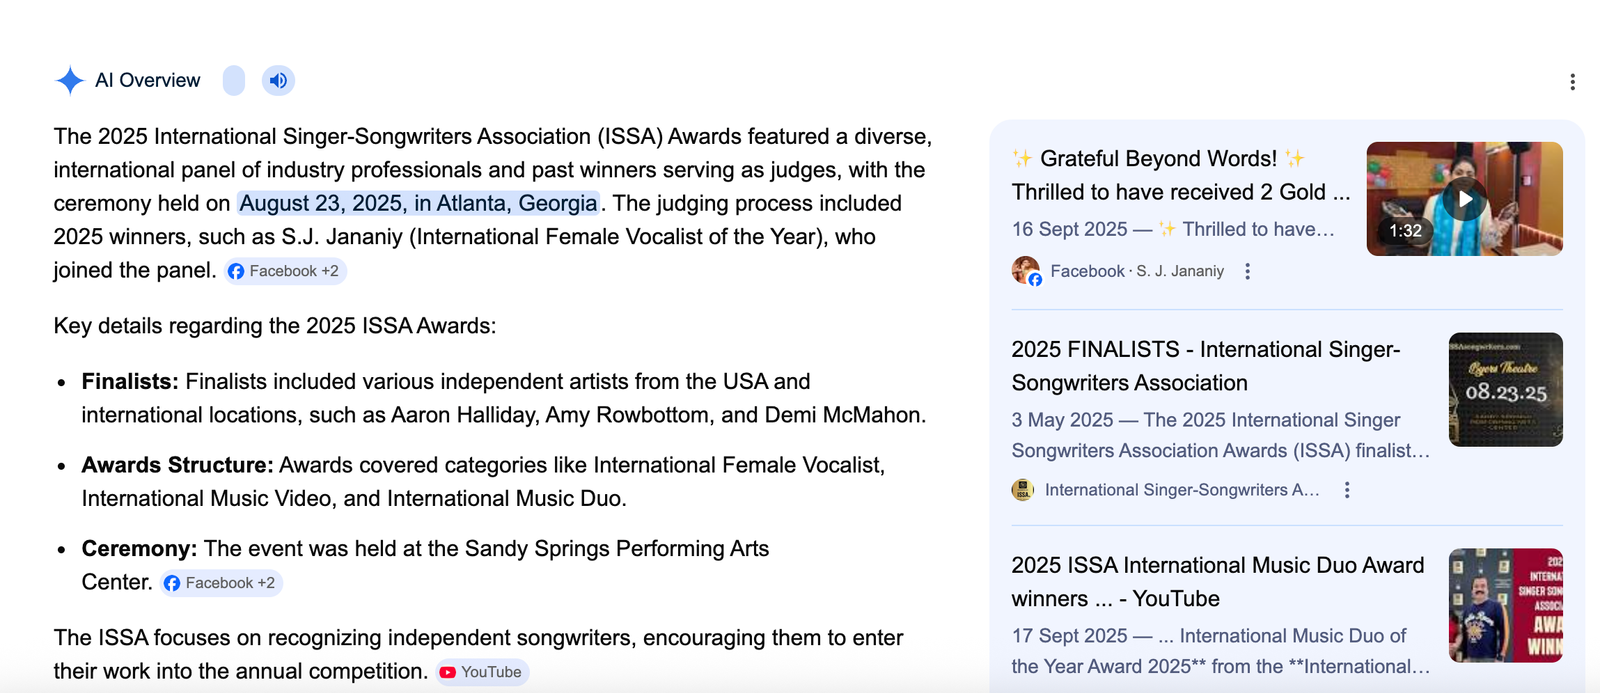Click the 'Facebook · S. J. Jananiy' source label
This screenshot has width=1600, height=693.
coord(1137,271)
